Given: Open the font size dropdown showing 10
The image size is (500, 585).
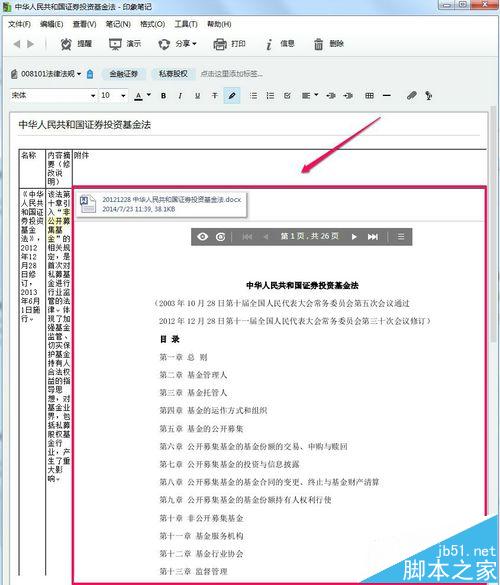Looking at the screenshot, I should click(x=113, y=96).
